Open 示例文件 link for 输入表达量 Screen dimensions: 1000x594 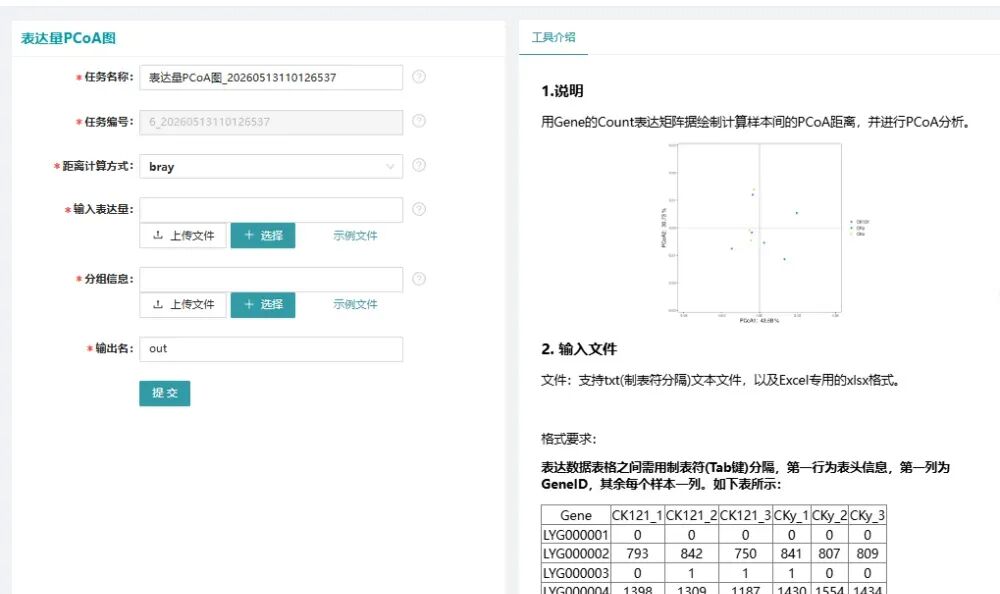coord(355,235)
